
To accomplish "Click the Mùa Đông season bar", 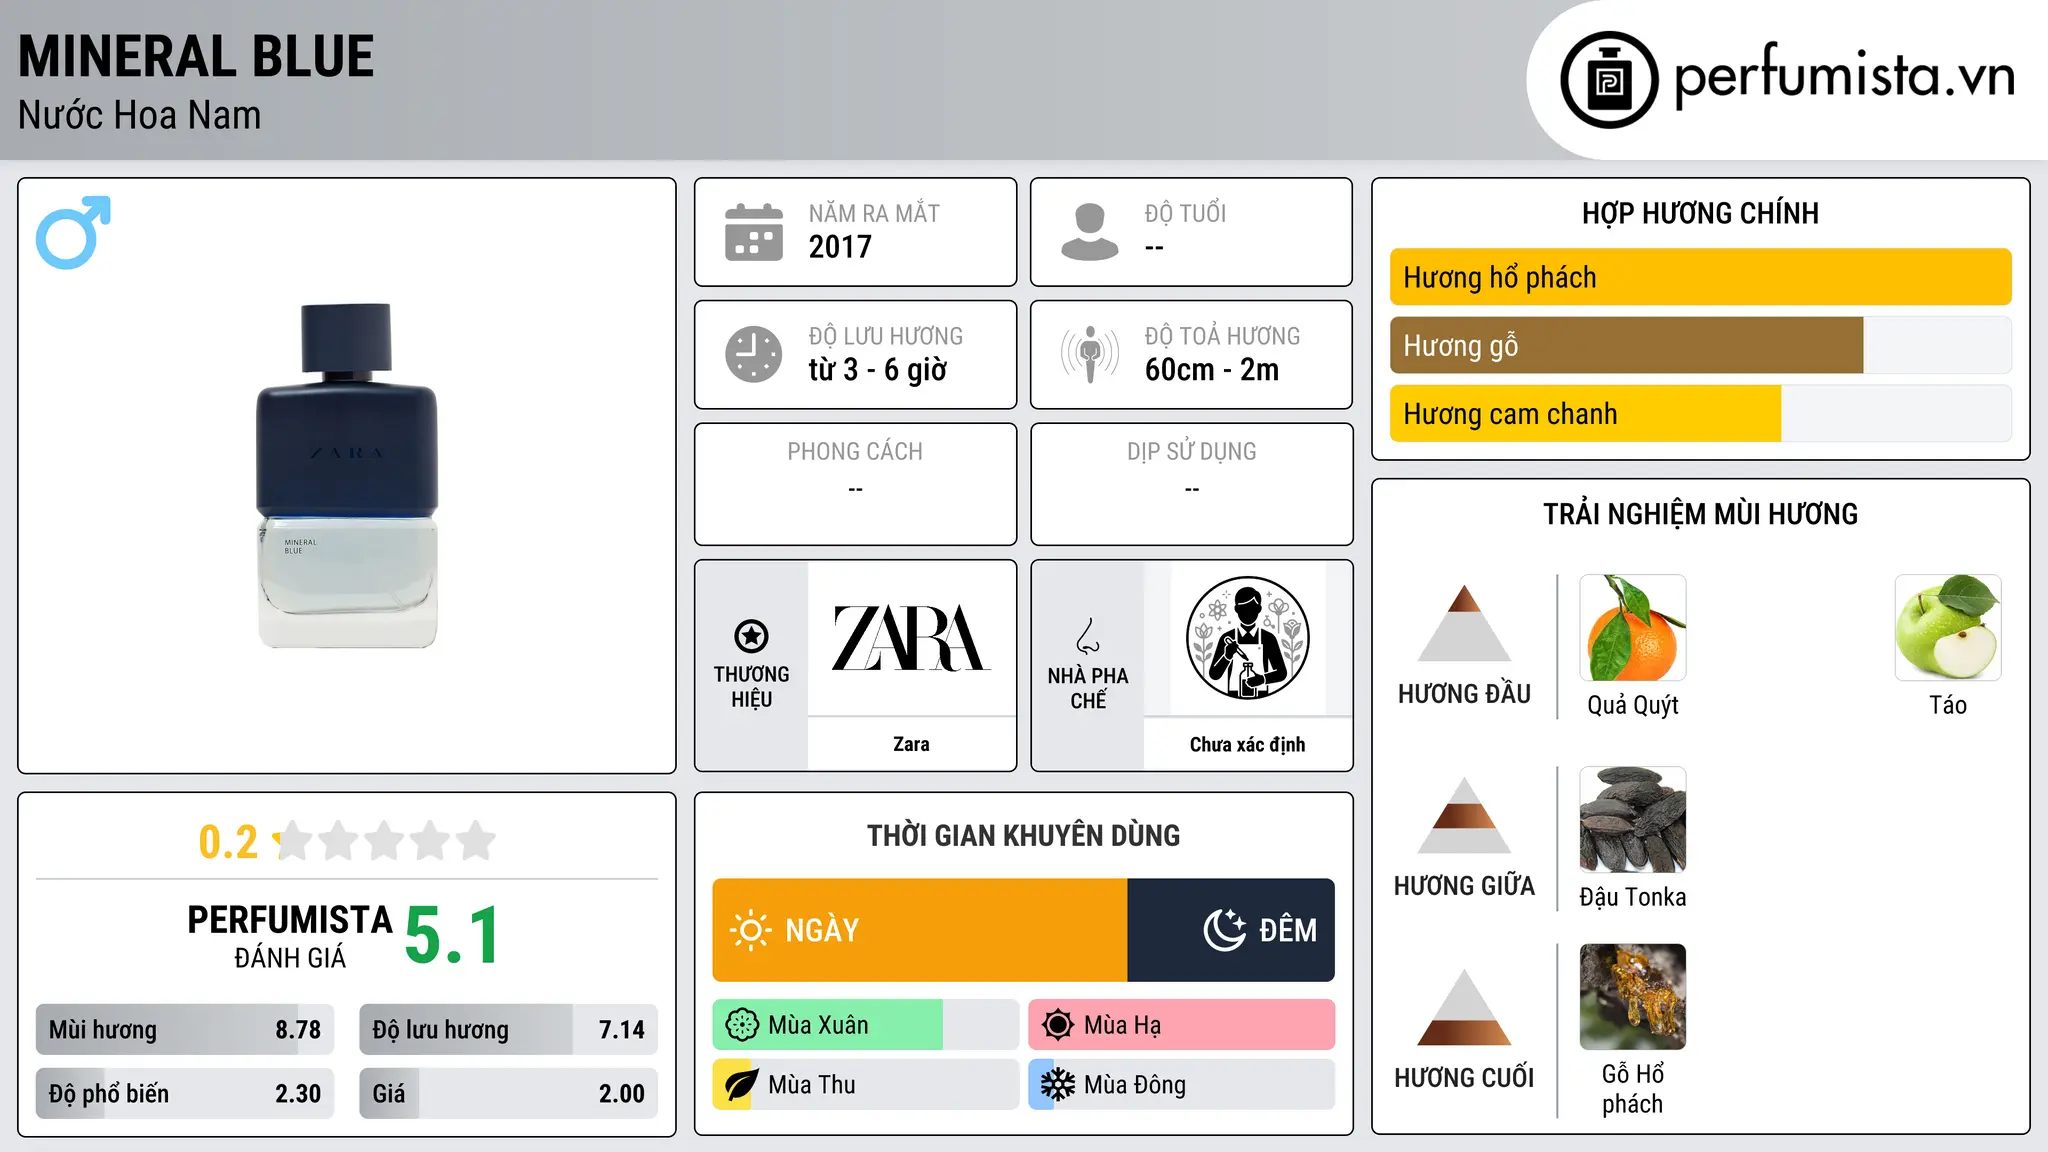I will pyautogui.click(x=1182, y=1085).
